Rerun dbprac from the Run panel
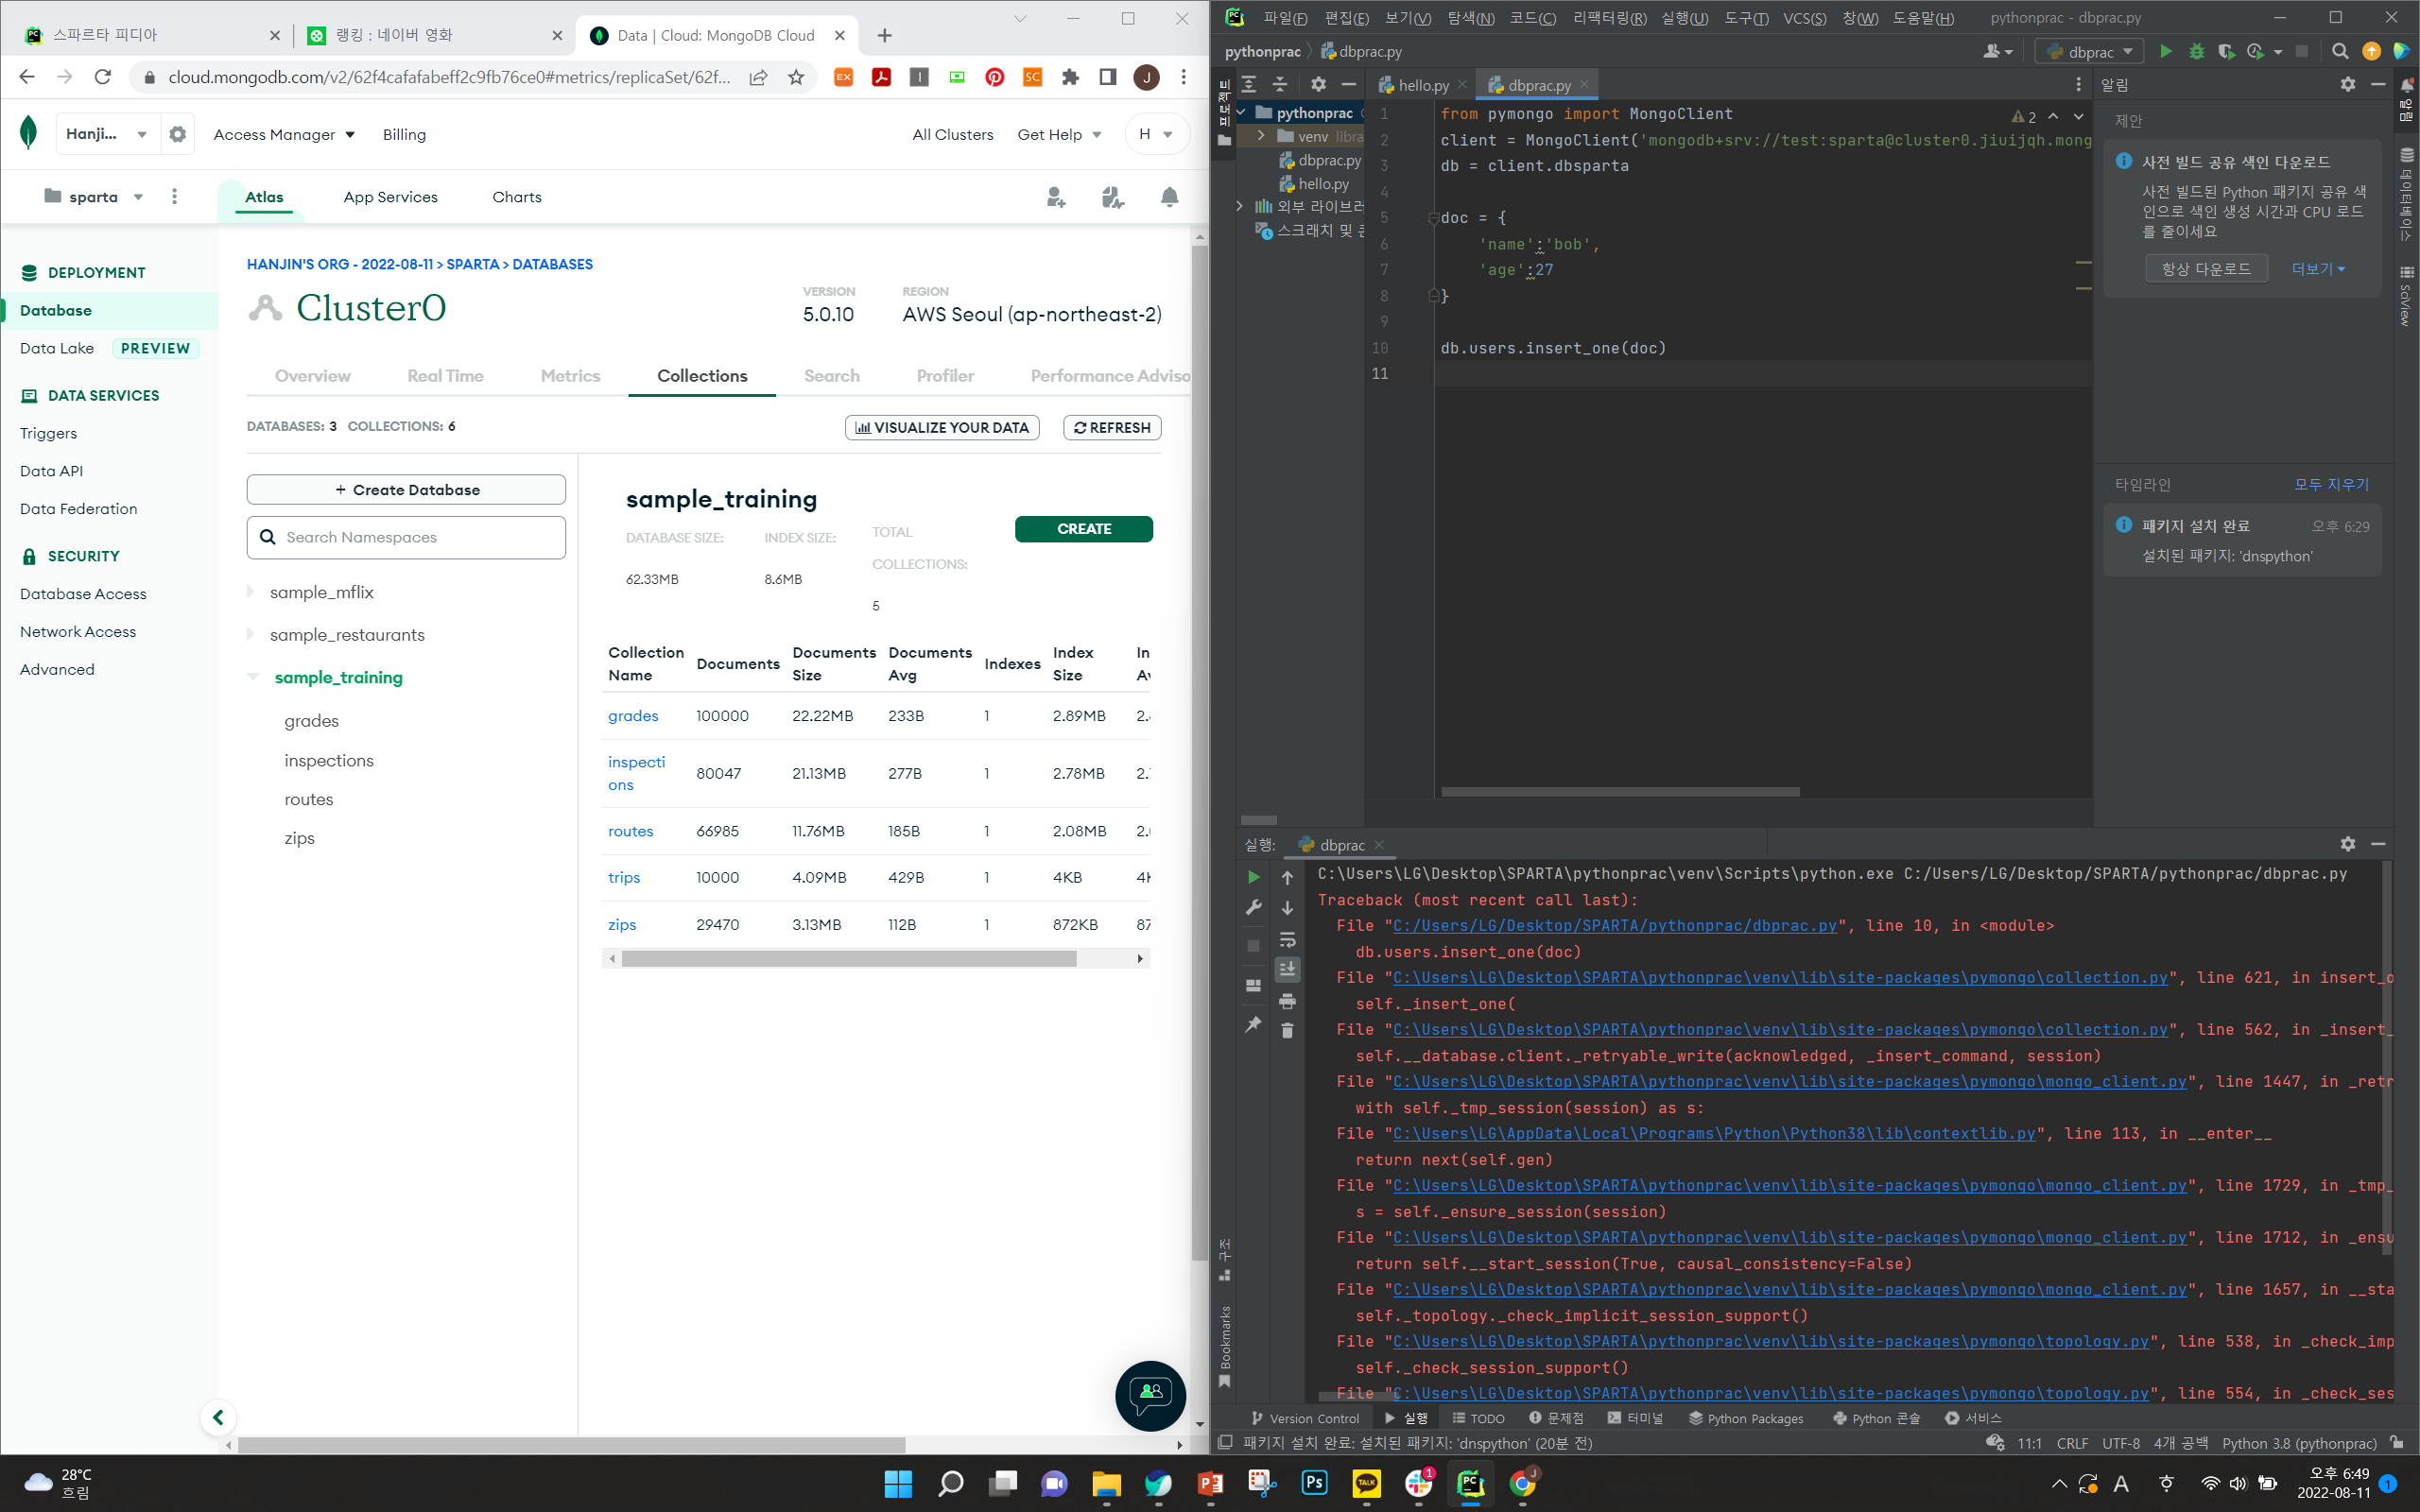 [x=1253, y=877]
